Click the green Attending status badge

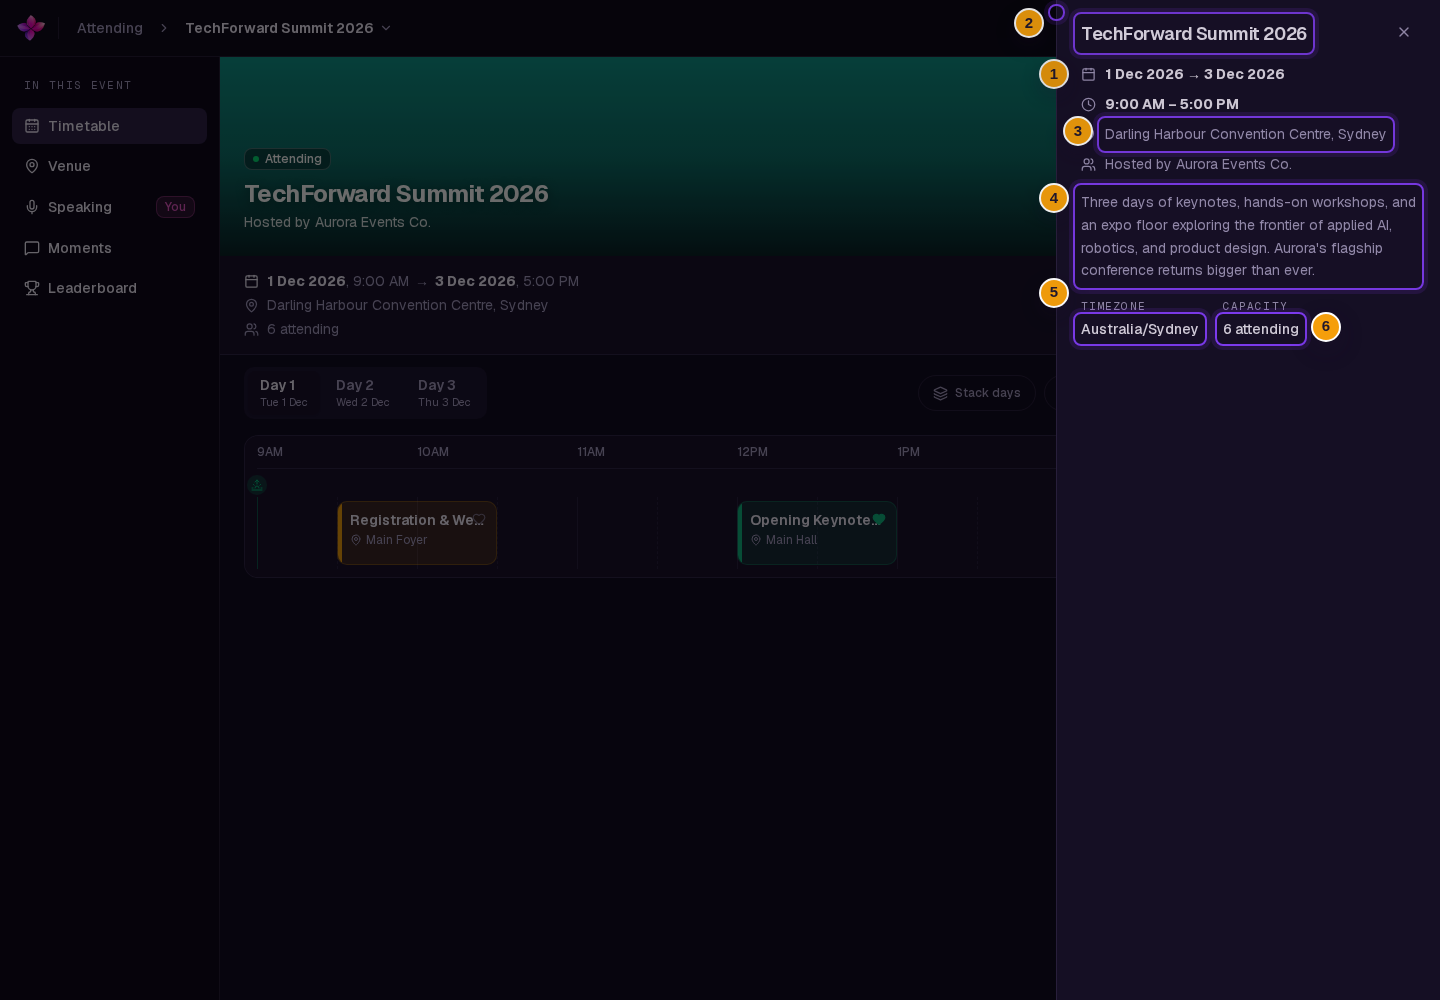point(287,159)
